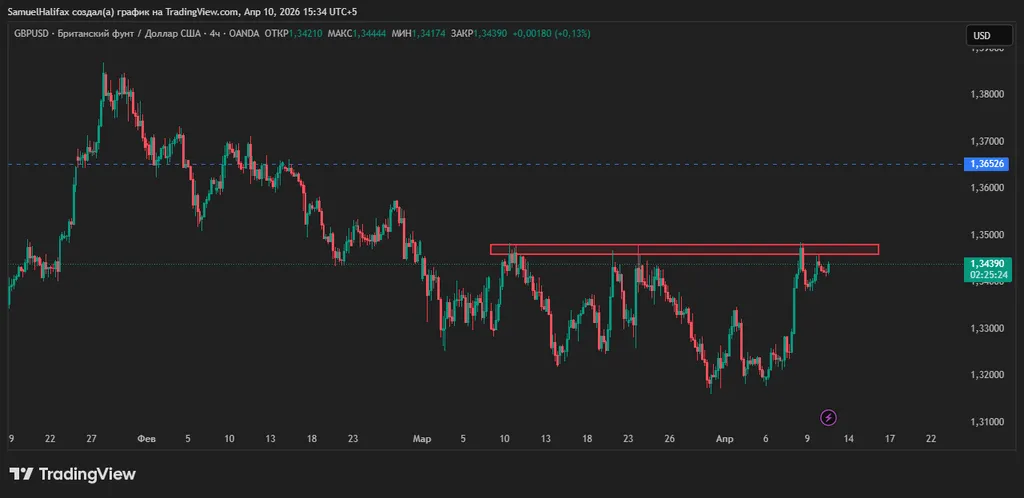This screenshot has width=1024, height=498.
Task: Click the OANDA data source label
Action: point(241,35)
